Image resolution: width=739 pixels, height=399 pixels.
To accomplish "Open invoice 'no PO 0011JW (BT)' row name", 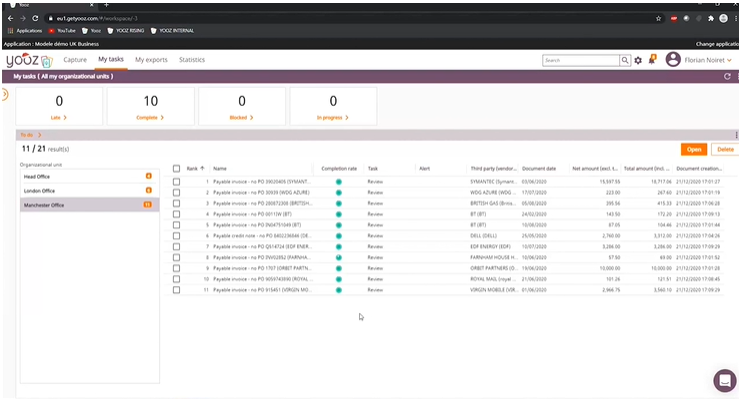I will pyautogui.click(x=252, y=214).
